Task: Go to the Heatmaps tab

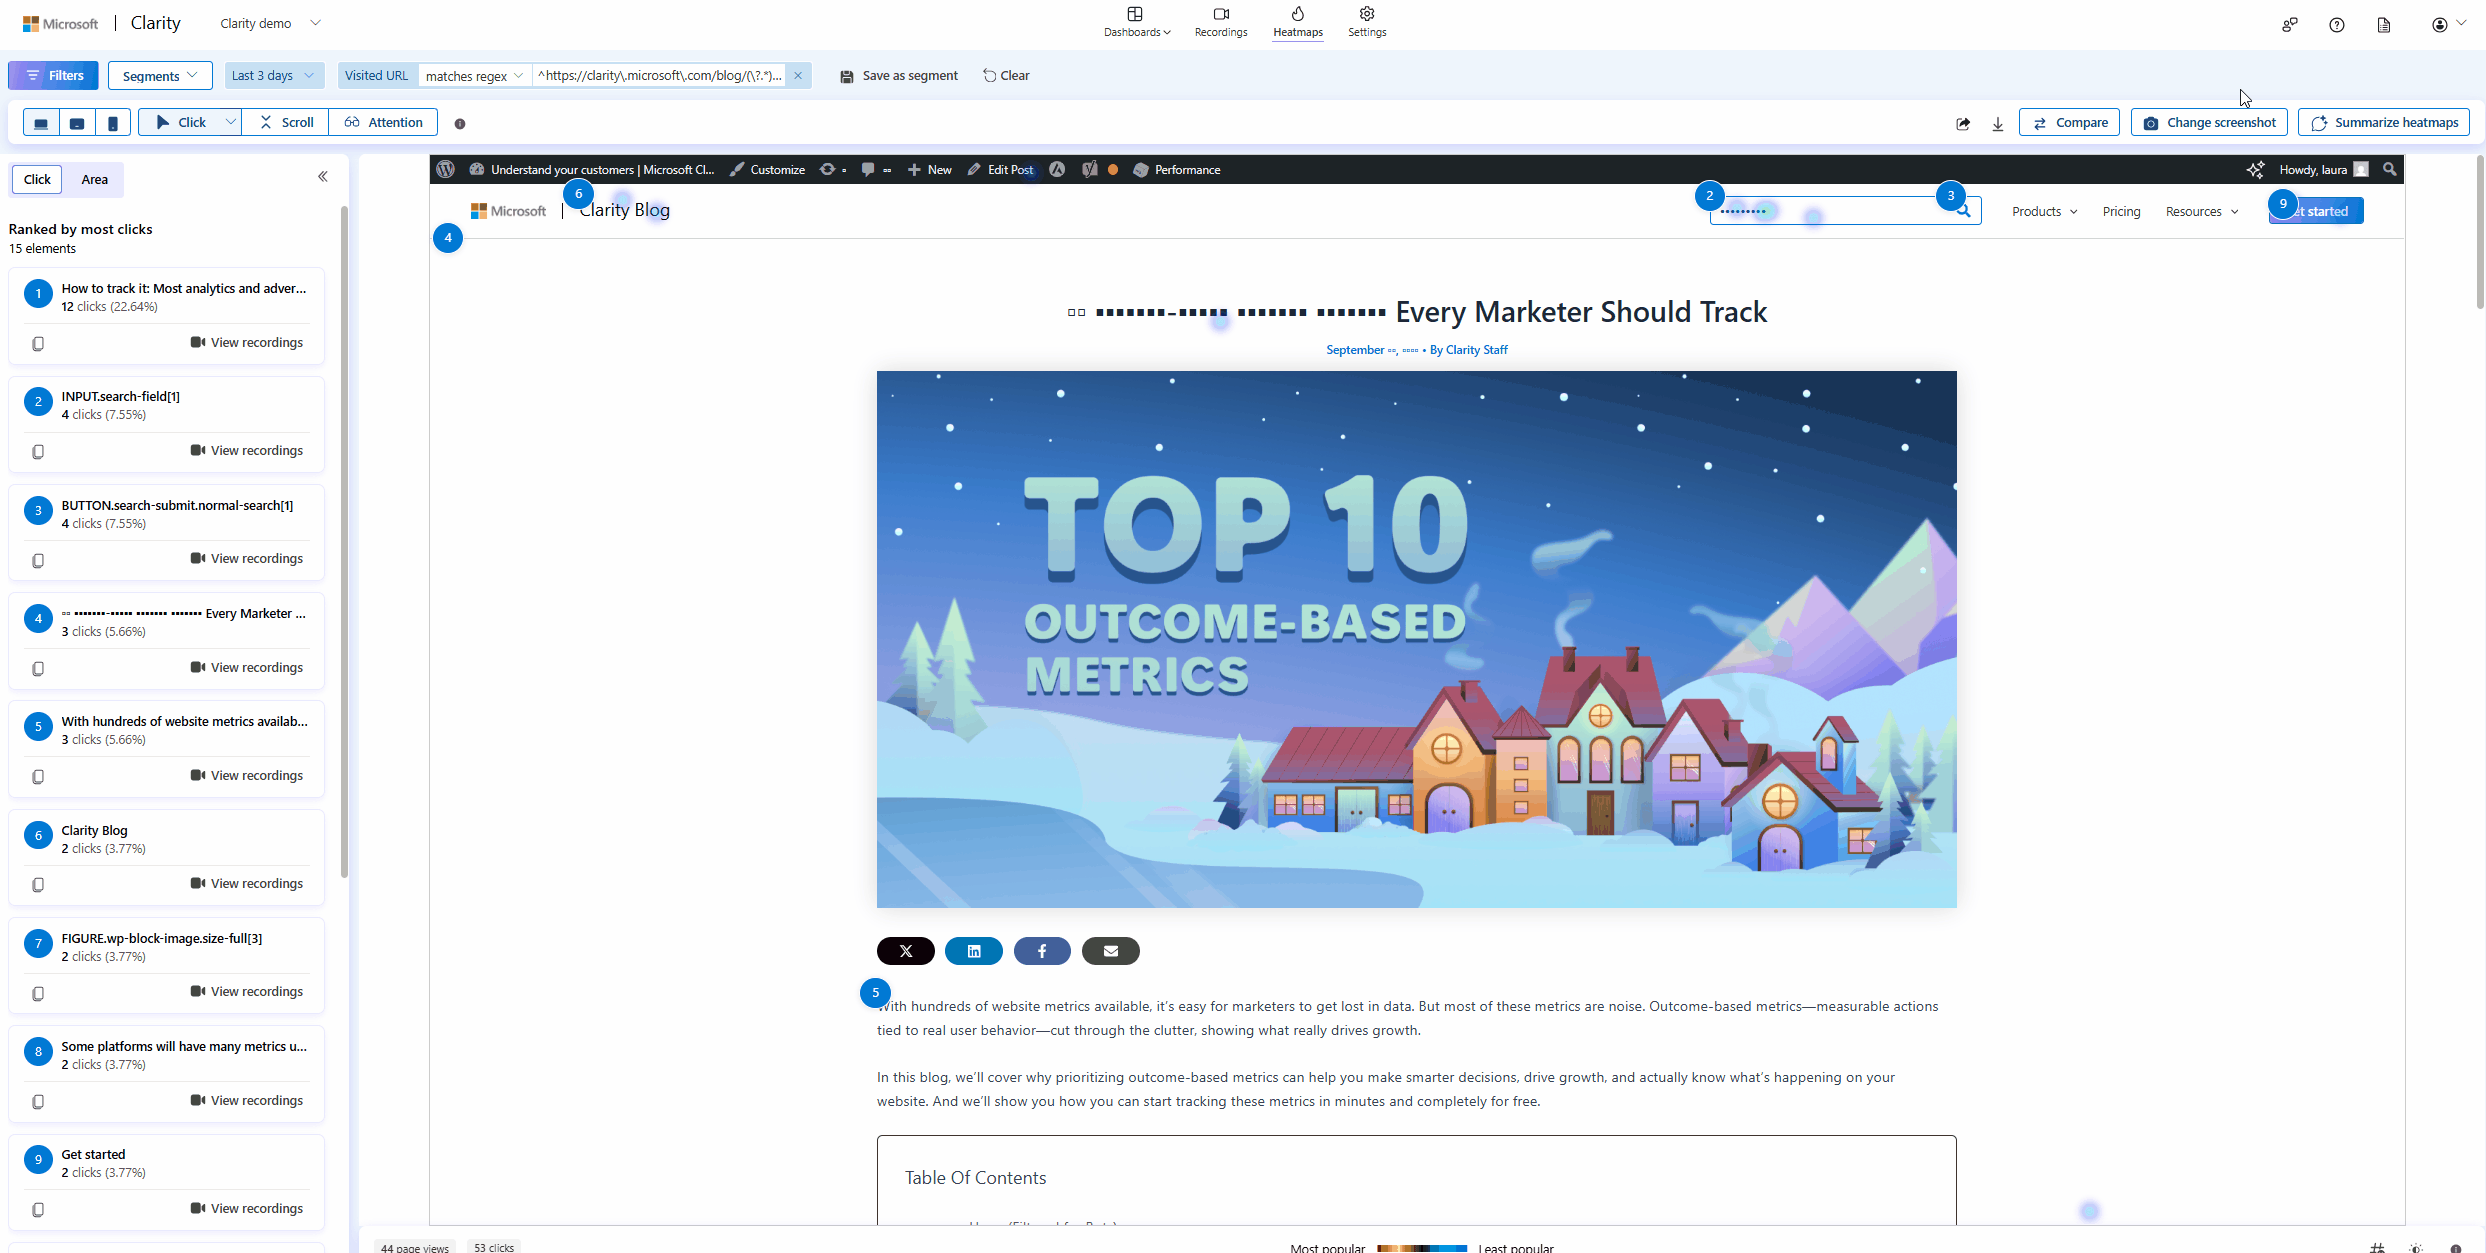Action: tap(1298, 22)
